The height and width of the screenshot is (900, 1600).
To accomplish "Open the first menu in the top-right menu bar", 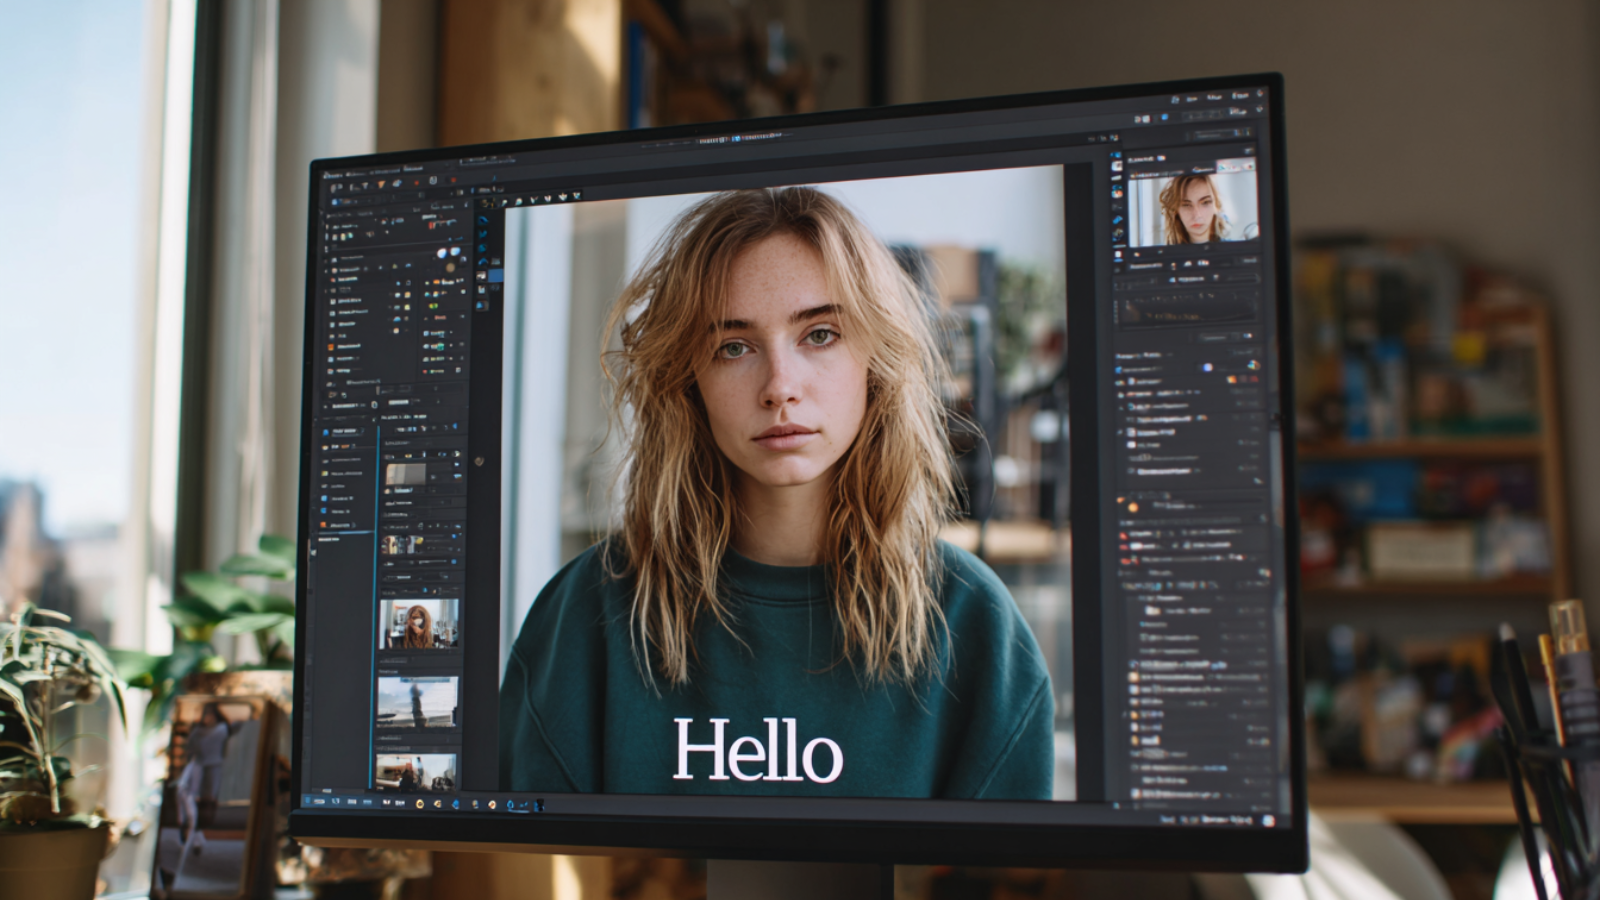I will click(x=1191, y=99).
